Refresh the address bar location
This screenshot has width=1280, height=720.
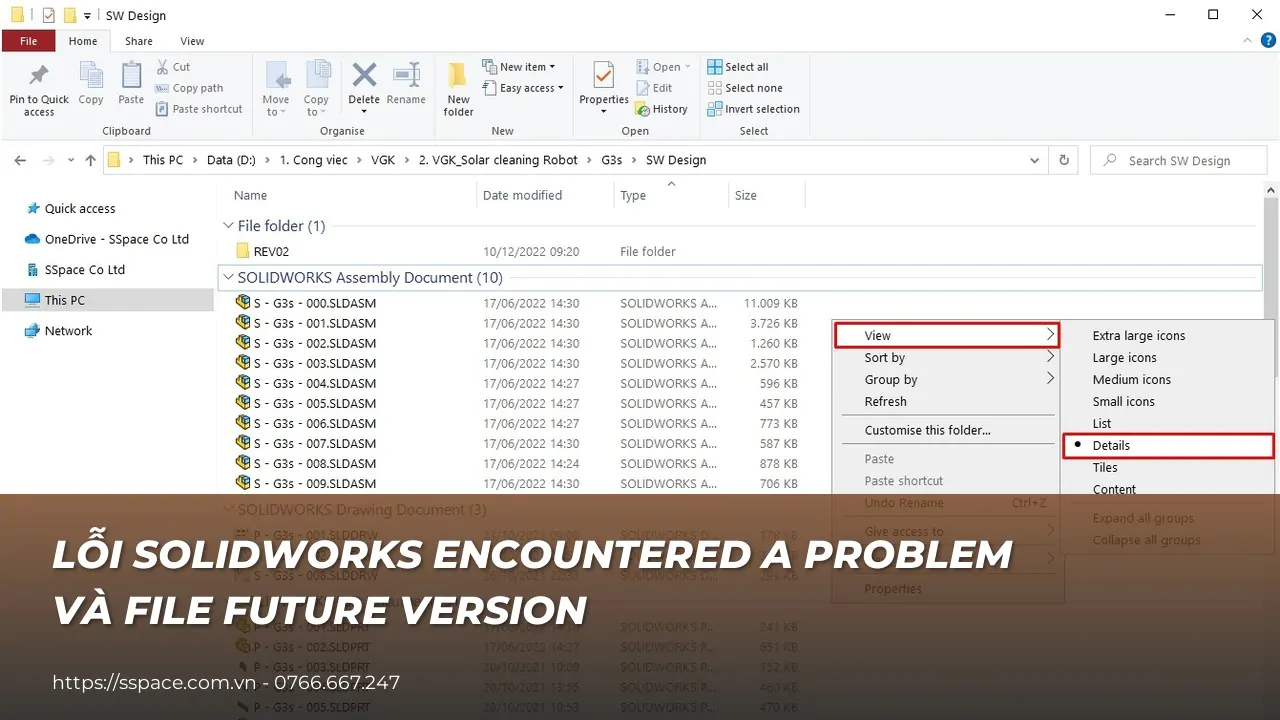(1064, 160)
